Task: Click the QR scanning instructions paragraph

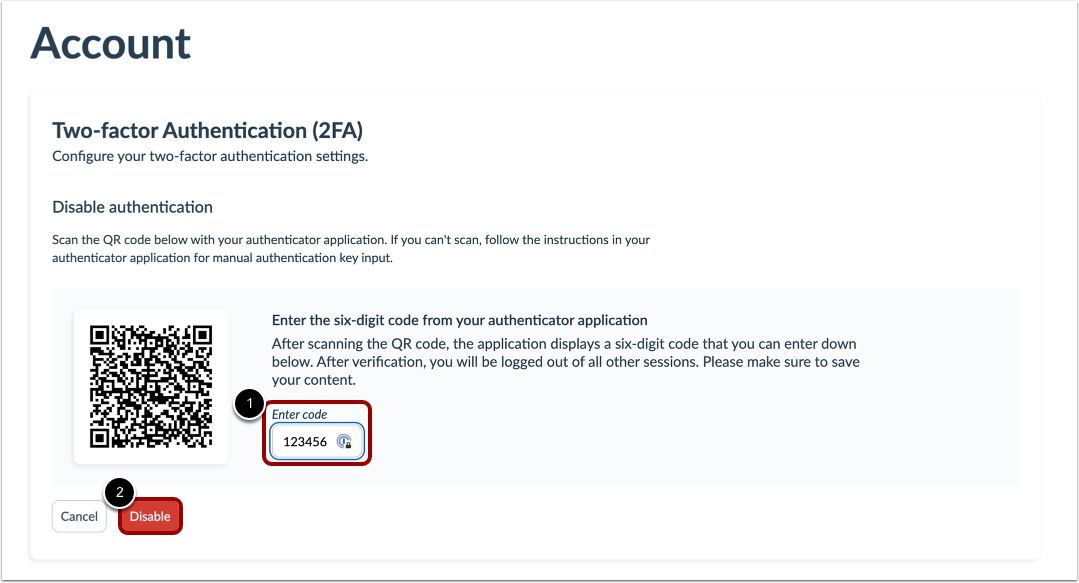Action: 350,248
